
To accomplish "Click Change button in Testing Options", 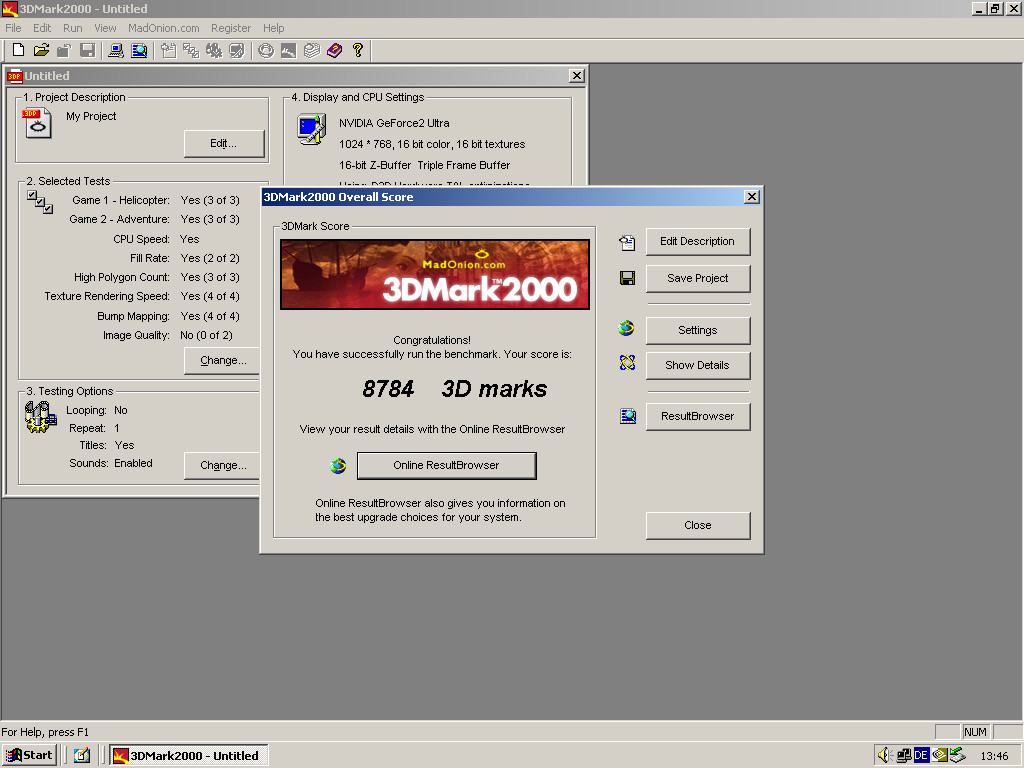I will coord(223,466).
